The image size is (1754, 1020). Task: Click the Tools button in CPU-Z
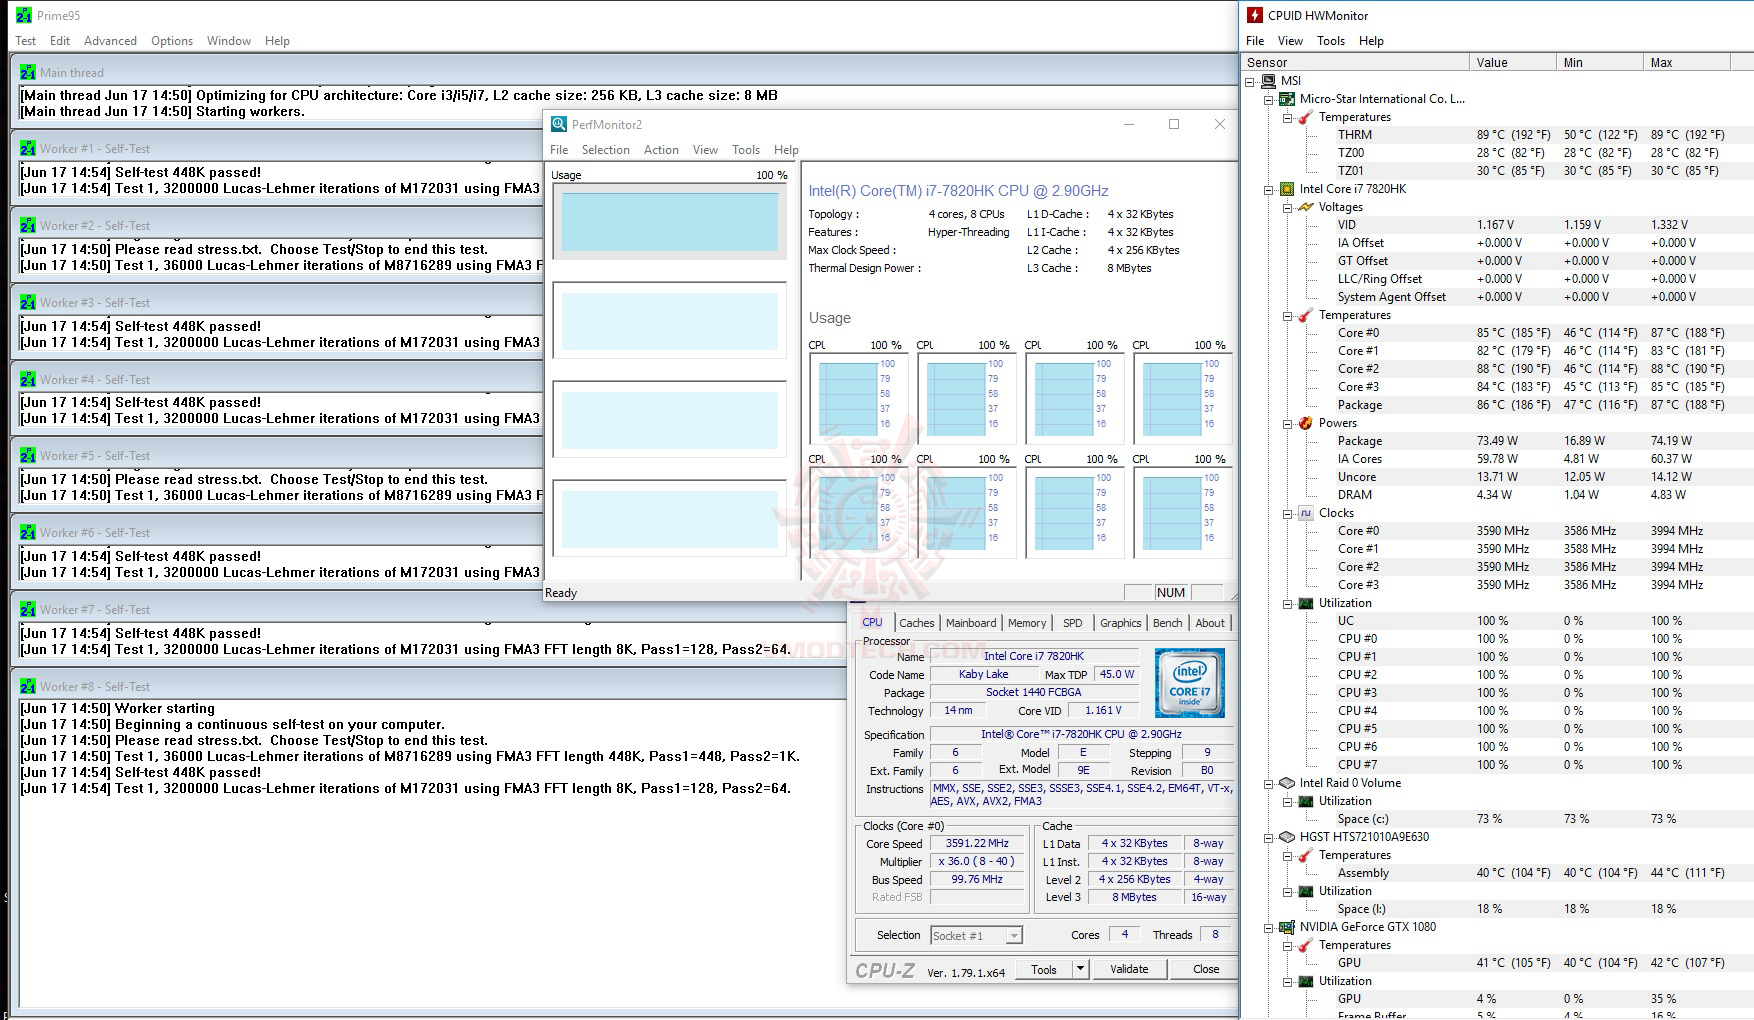(1044, 968)
